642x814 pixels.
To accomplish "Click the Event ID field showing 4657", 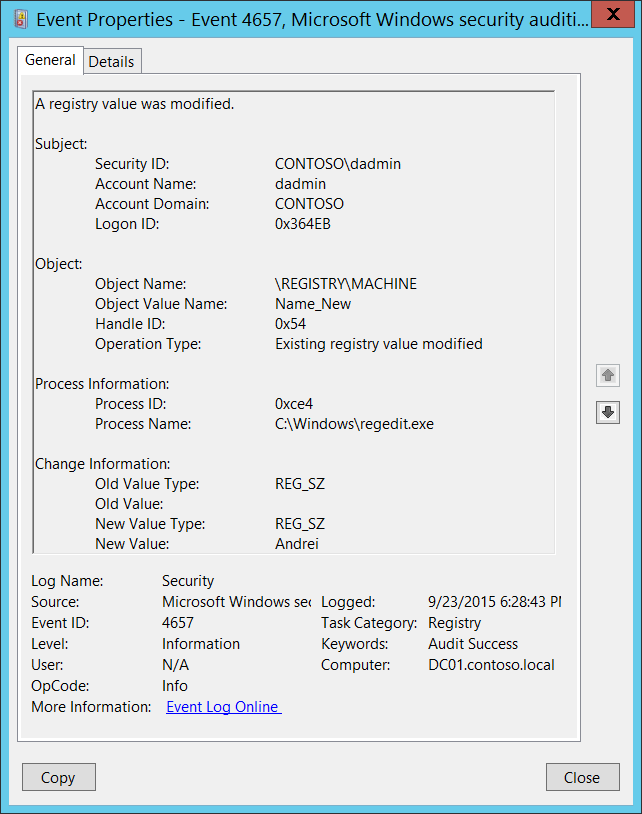I will coord(178,622).
